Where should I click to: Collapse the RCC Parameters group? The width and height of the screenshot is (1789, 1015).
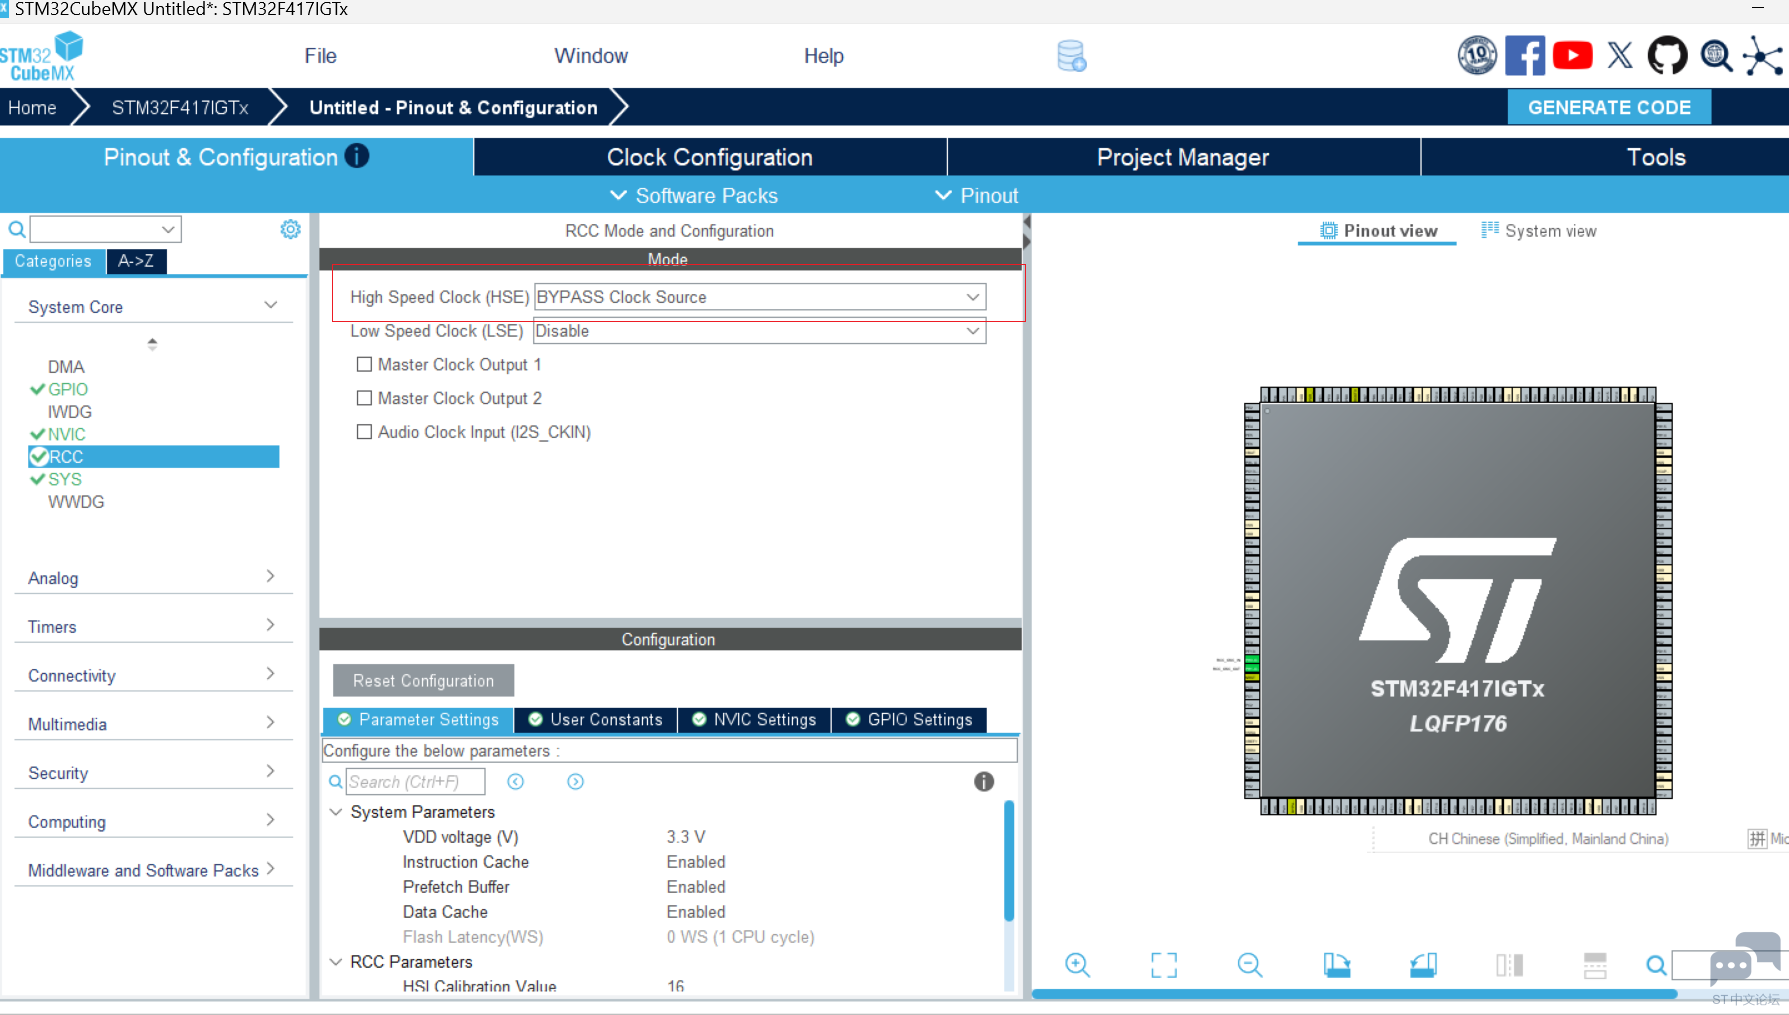click(336, 962)
